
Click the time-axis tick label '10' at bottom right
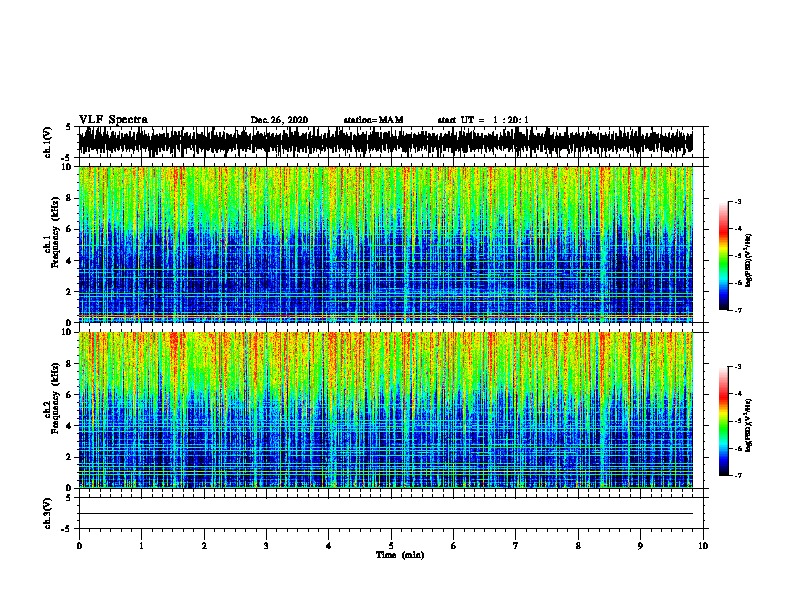703,546
